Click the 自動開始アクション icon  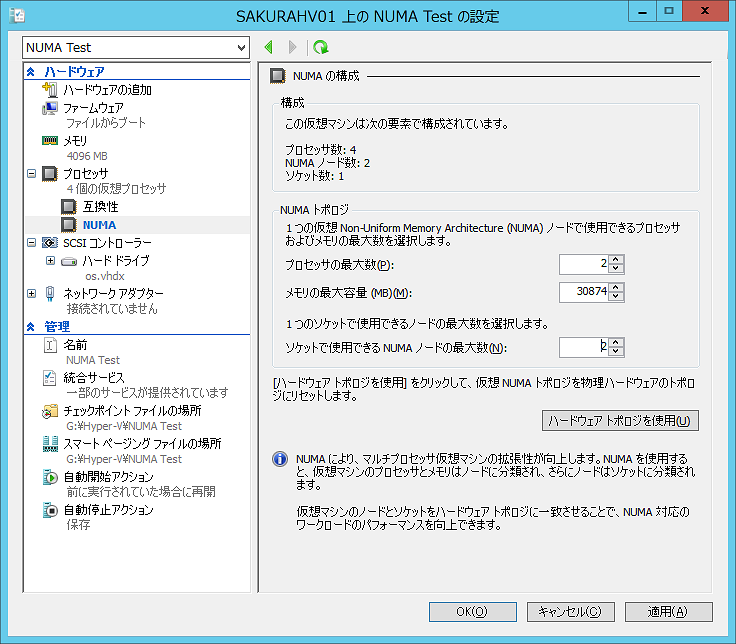pyautogui.click(x=50, y=477)
